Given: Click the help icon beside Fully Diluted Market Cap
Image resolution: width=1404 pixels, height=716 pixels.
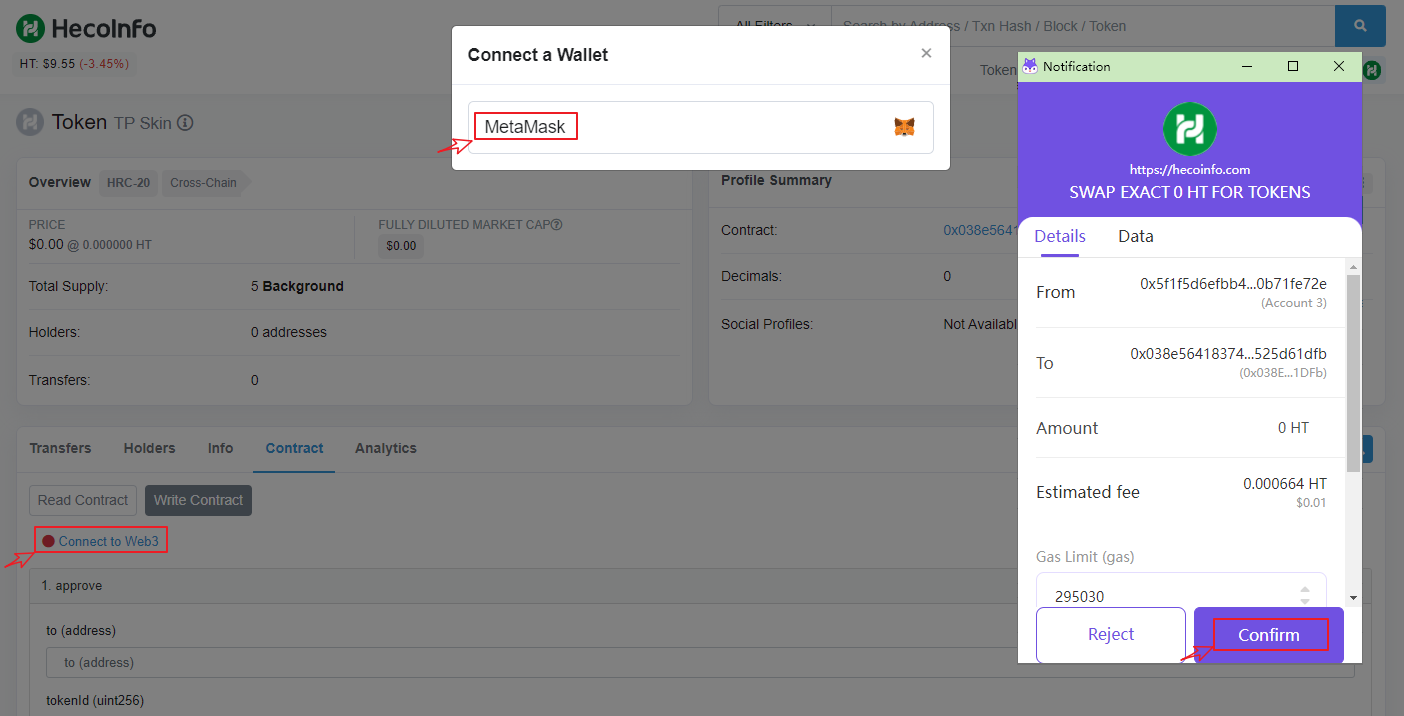Looking at the screenshot, I should tap(556, 225).
